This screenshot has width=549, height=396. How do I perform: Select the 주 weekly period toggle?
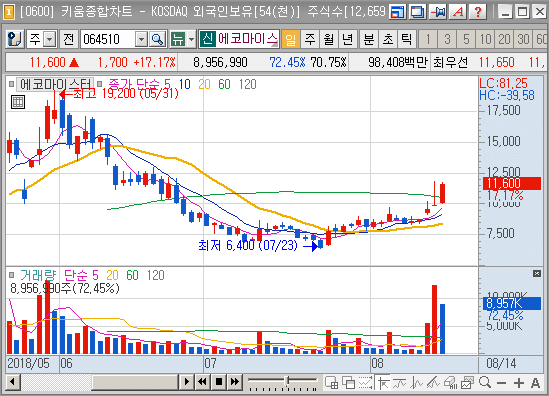tap(310, 39)
